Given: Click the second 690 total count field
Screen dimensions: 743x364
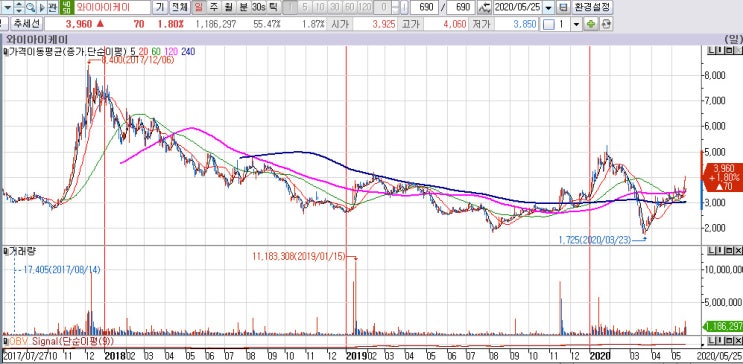Looking at the screenshot, I should click(x=461, y=7).
